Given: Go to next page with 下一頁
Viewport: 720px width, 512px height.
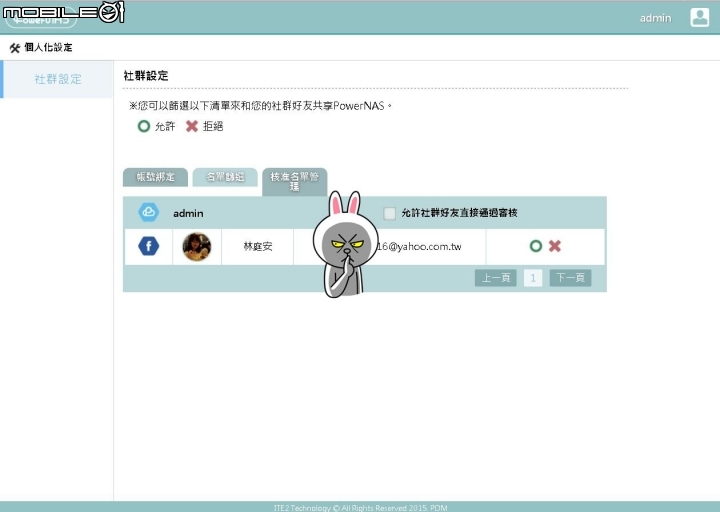Looking at the screenshot, I should [570, 278].
